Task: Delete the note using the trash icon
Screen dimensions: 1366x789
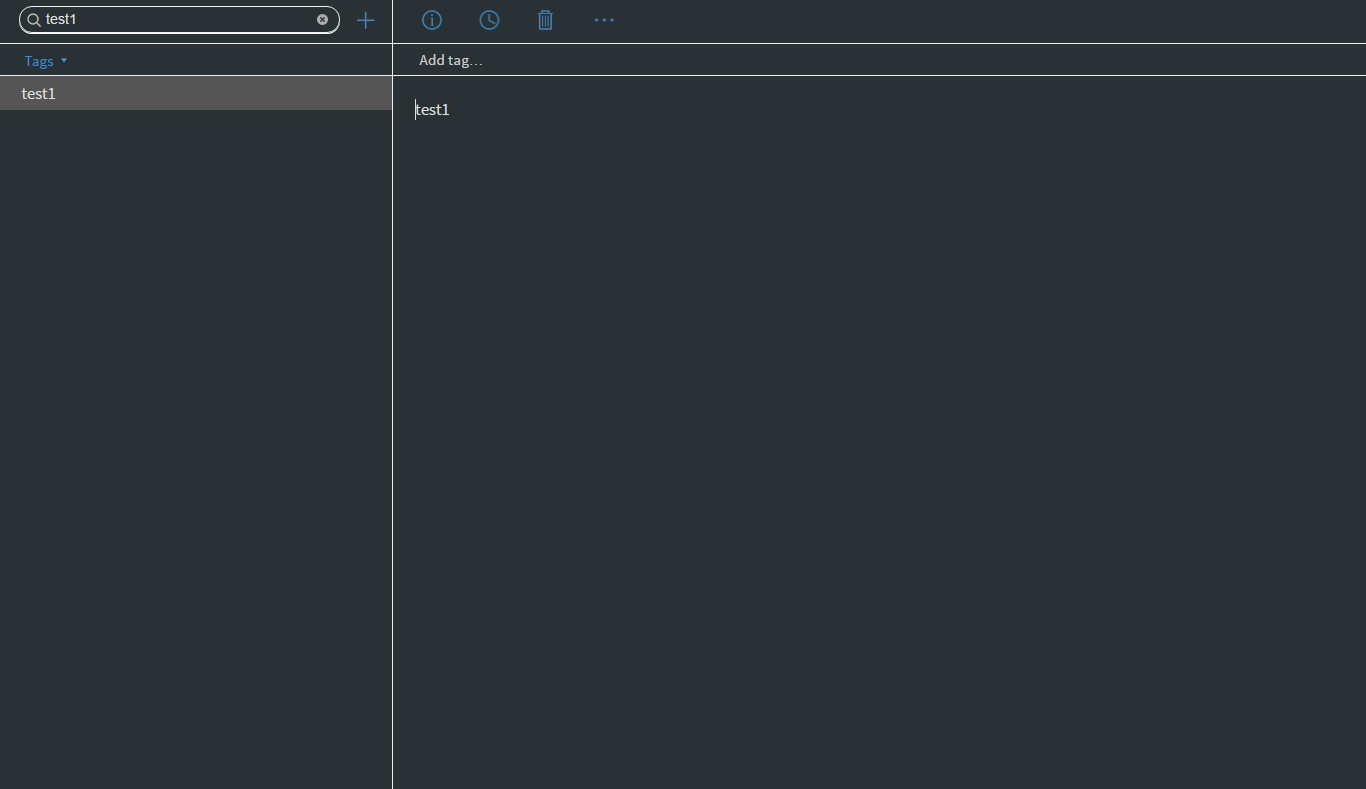Action: [545, 20]
